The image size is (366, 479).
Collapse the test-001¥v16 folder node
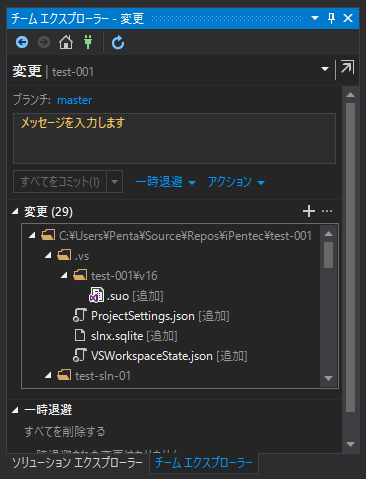click(x=64, y=275)
